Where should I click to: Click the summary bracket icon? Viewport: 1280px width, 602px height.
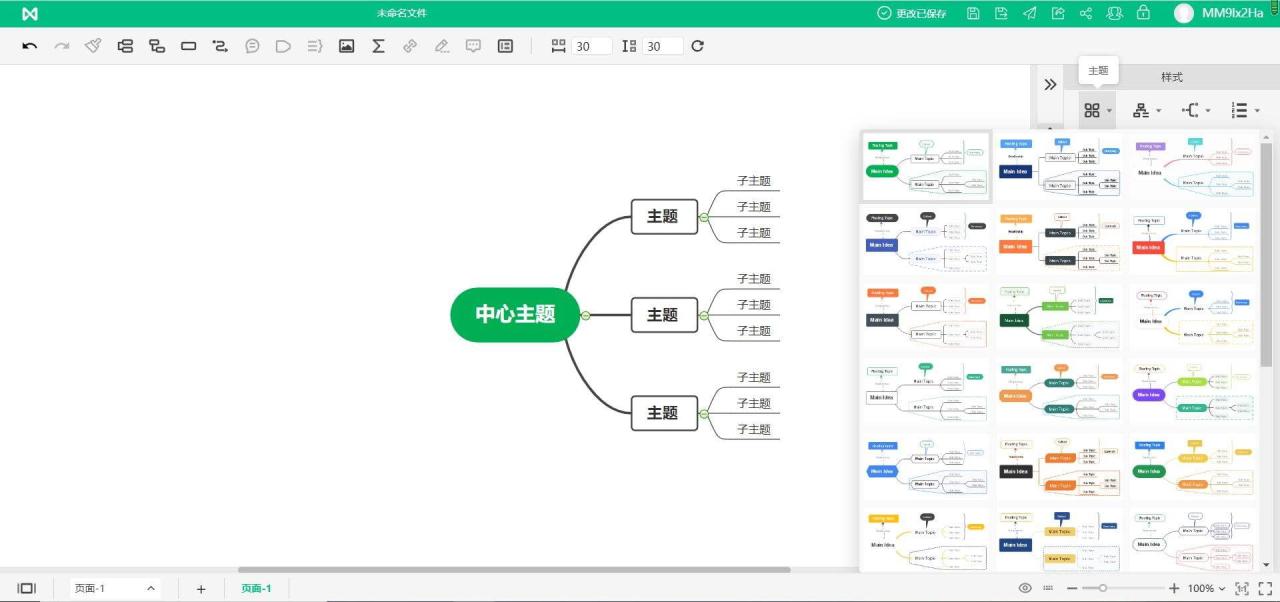point(315,46)
